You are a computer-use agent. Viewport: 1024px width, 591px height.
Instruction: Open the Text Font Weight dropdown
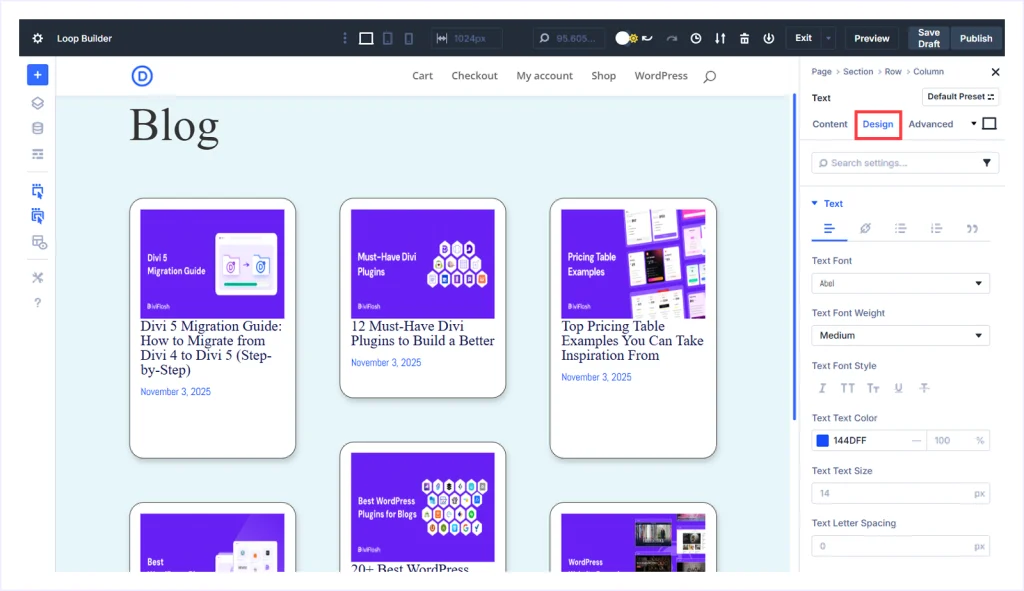coord(900,335)
